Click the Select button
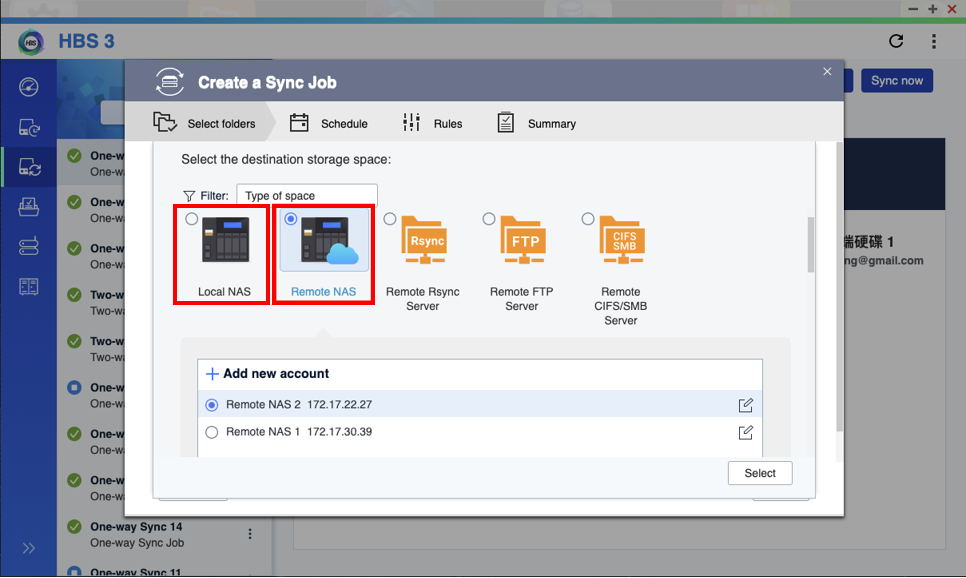The width and height of the screenshot is (966, 578). click(x=760, y=473)
